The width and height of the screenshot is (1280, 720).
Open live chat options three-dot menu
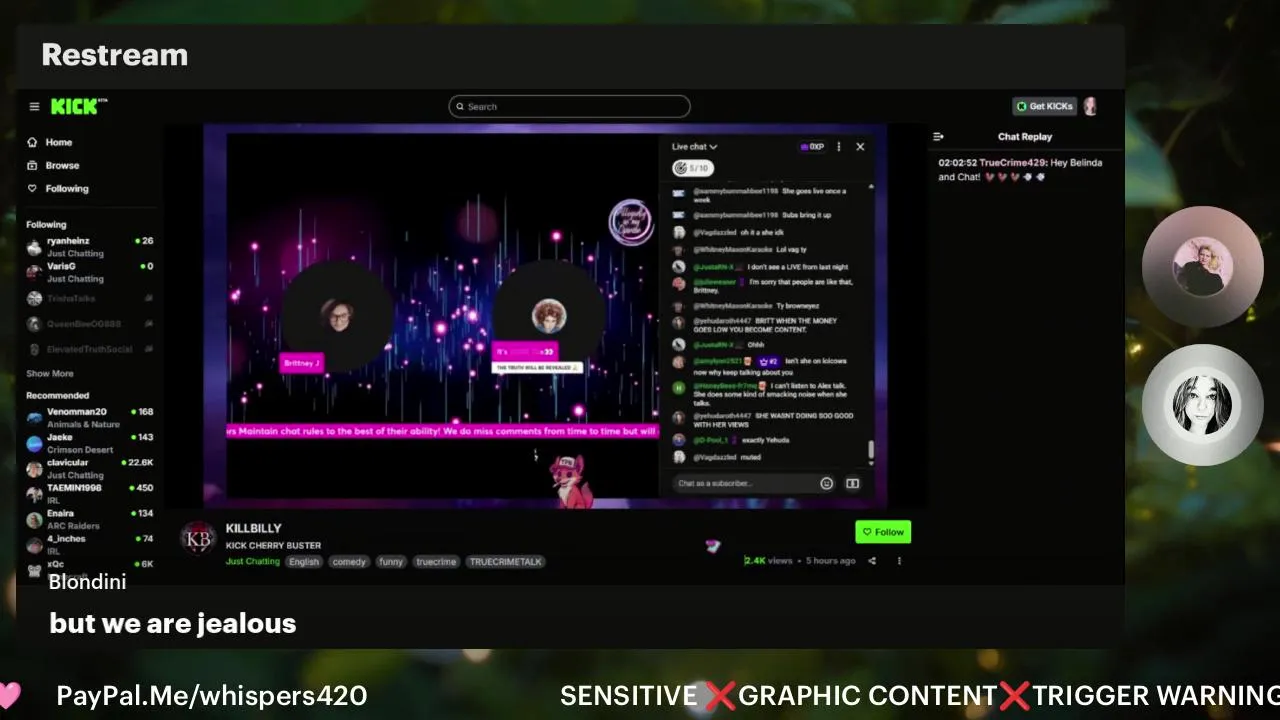point(838,147)
